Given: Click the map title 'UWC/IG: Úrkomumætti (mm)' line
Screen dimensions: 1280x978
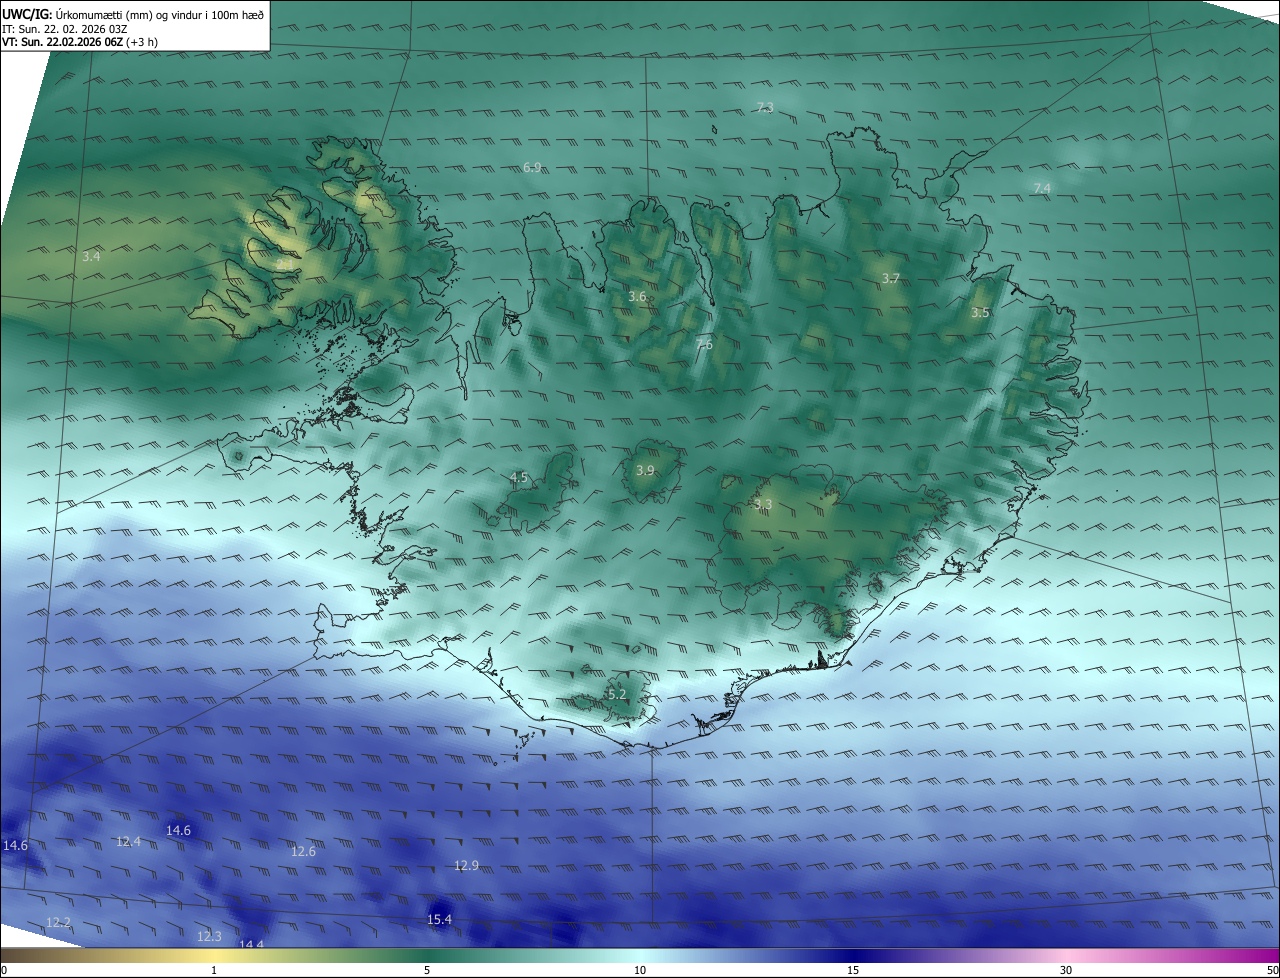Looking at the screenshot, I should [x=133, y=14].
